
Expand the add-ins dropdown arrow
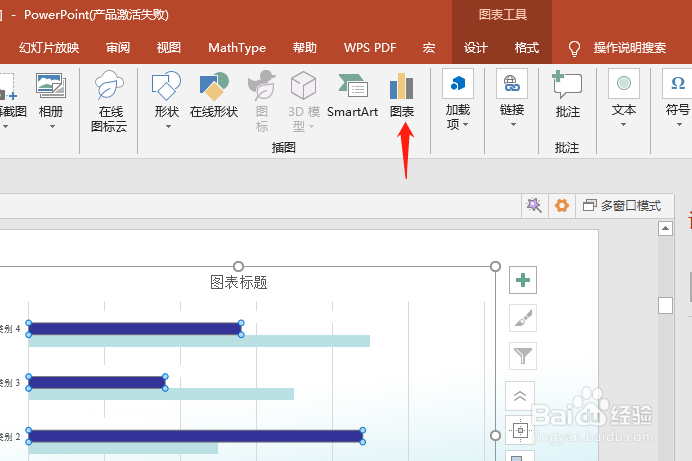coord(466,125)
